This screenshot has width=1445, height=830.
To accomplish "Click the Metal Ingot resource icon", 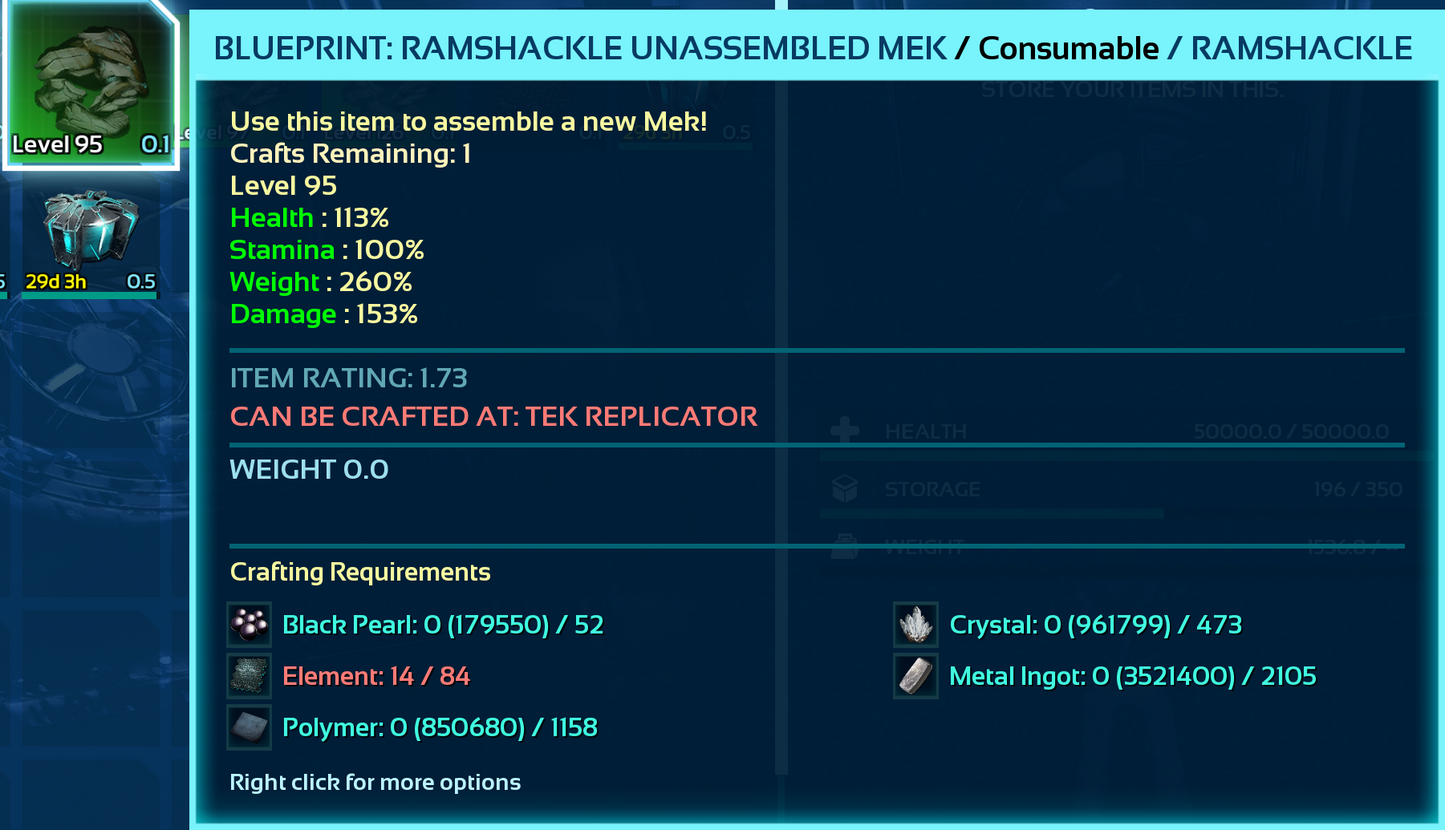I will pos(916,677).
